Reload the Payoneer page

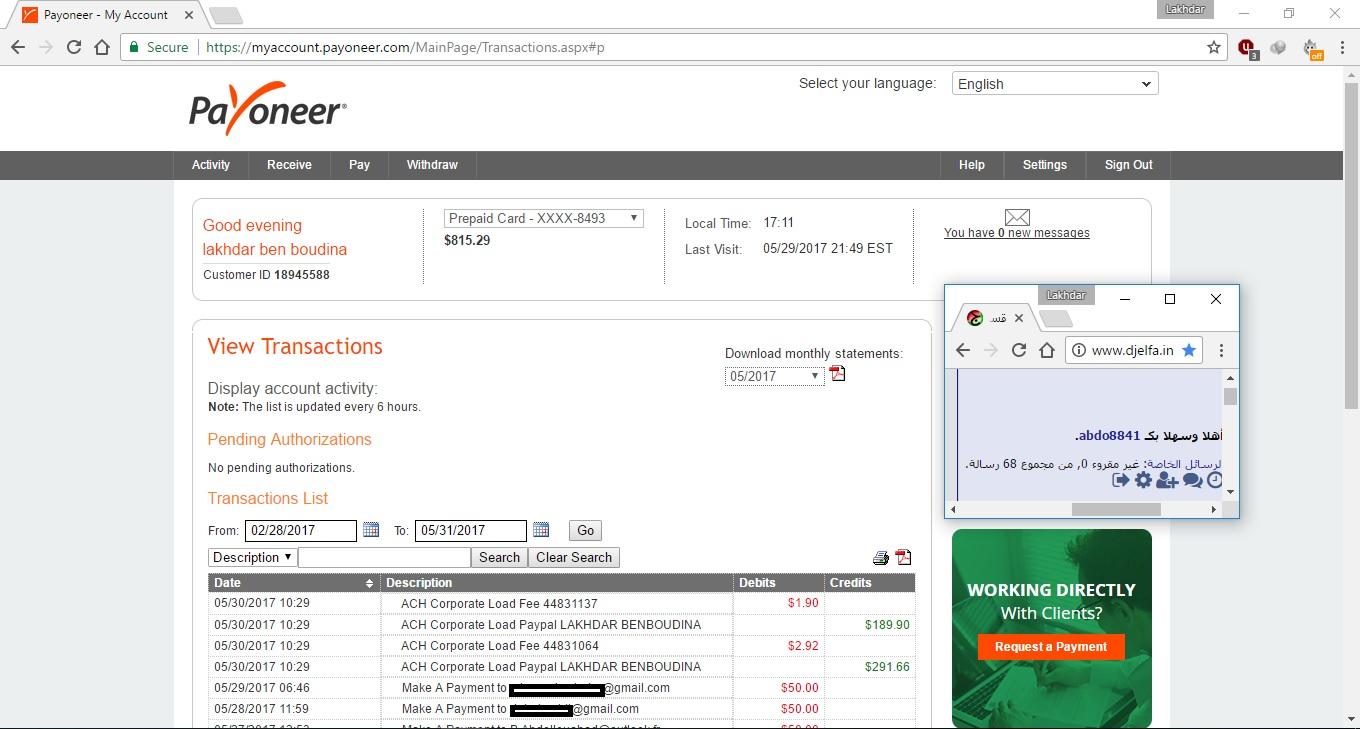pyautogui.click(x=73, y=47)
